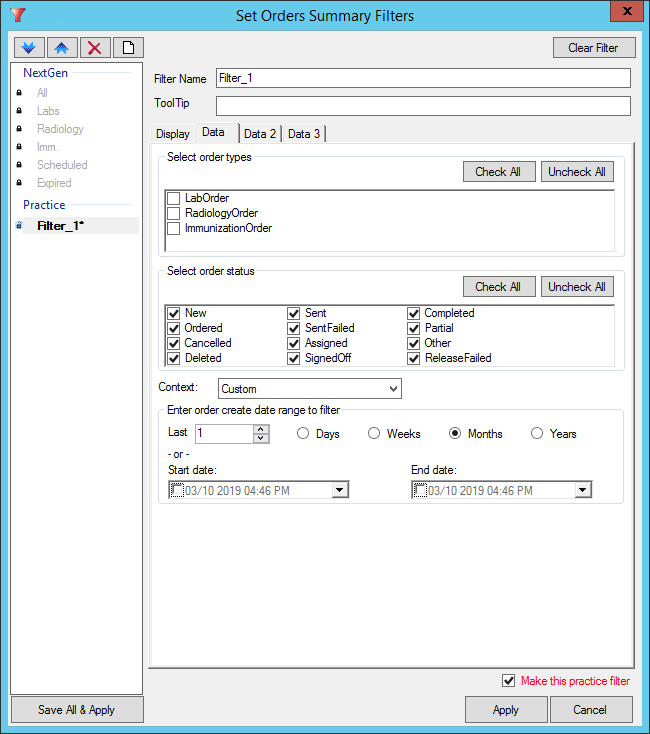Select the Expired filter in NextGen list
This screenshot has height=734, width=650.
(x=54, y=183)
